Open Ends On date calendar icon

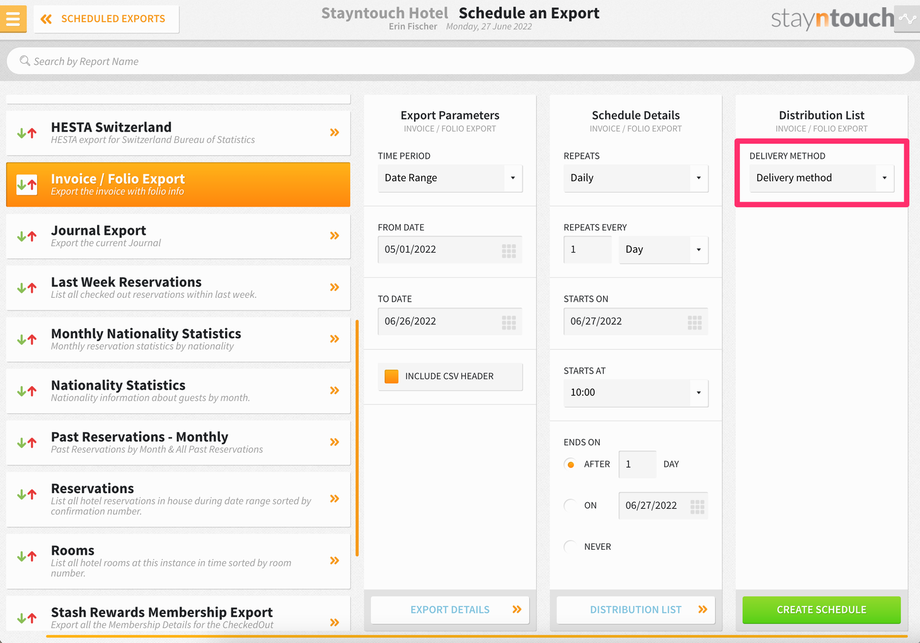click(x=697, y=506)
